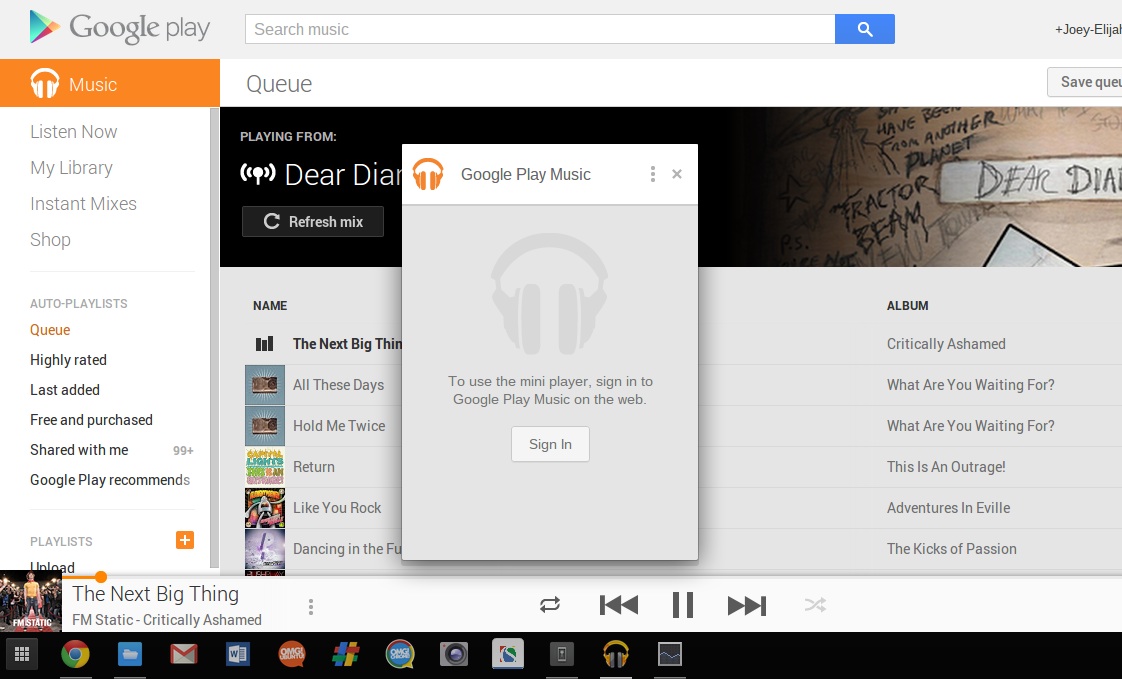Open Listen Now in sidebar

73,132
